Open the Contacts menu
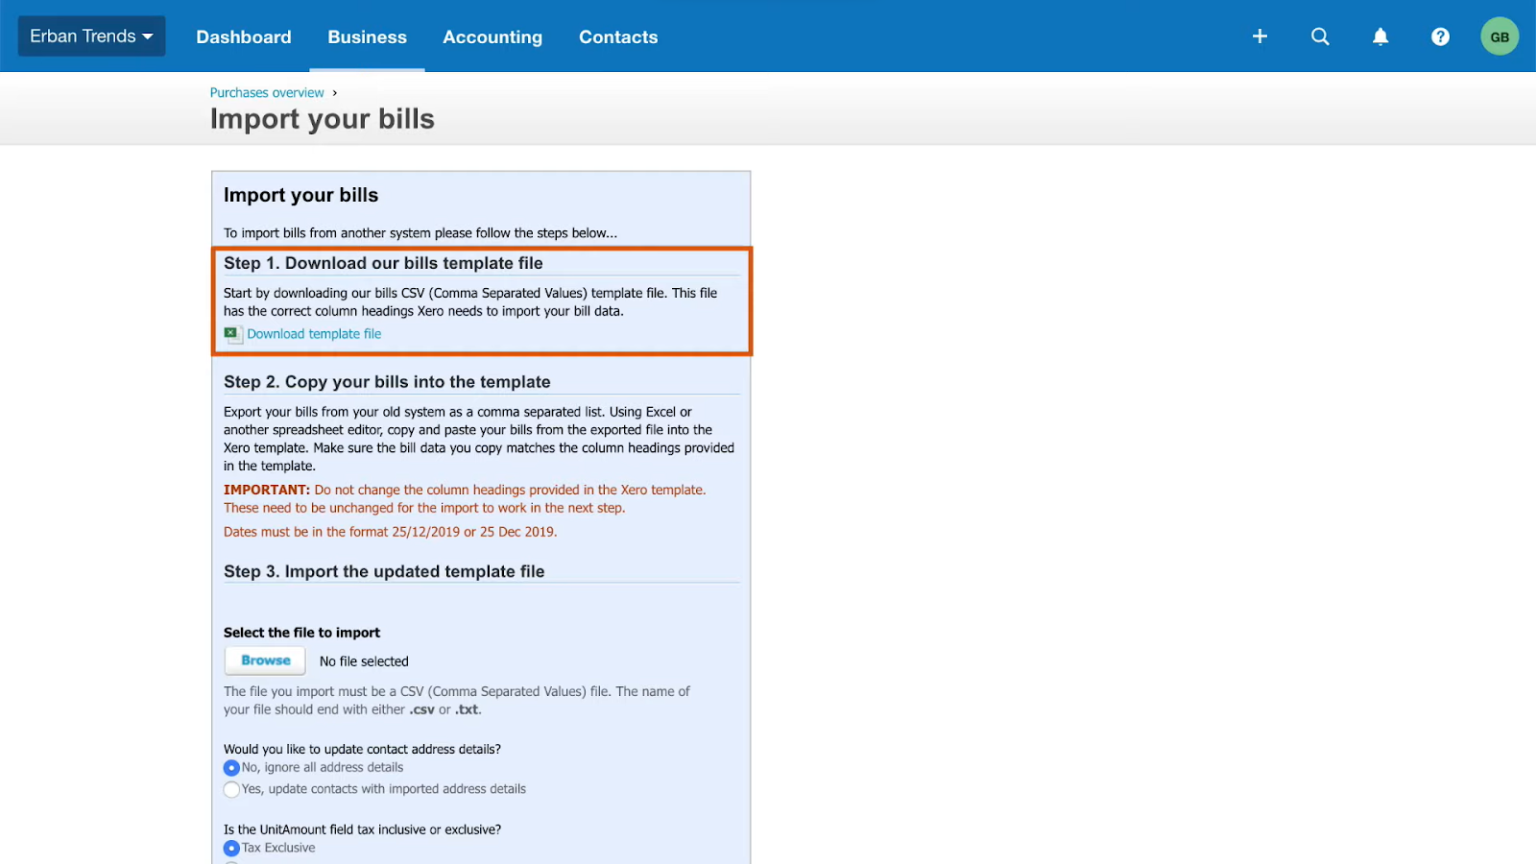The width and height of the screenshot is (1536, 864). [618, 37]
